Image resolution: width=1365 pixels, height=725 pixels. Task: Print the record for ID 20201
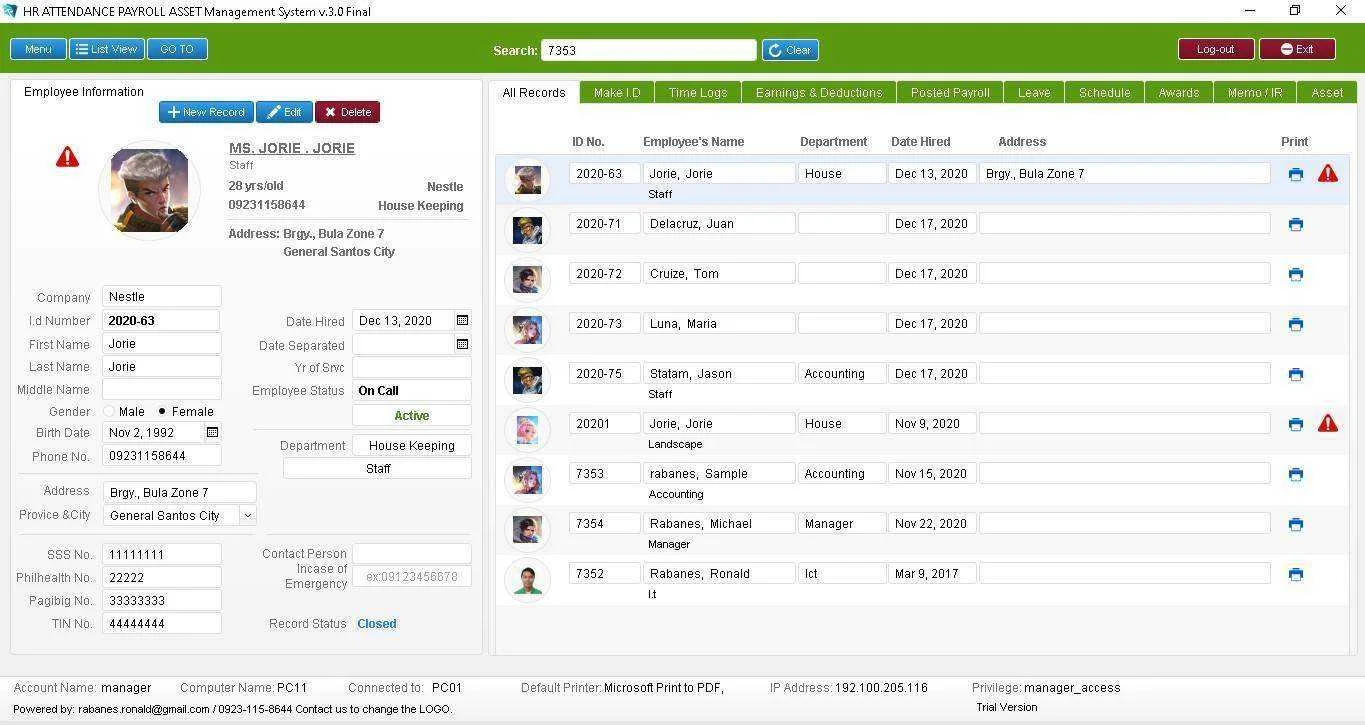1295,424
